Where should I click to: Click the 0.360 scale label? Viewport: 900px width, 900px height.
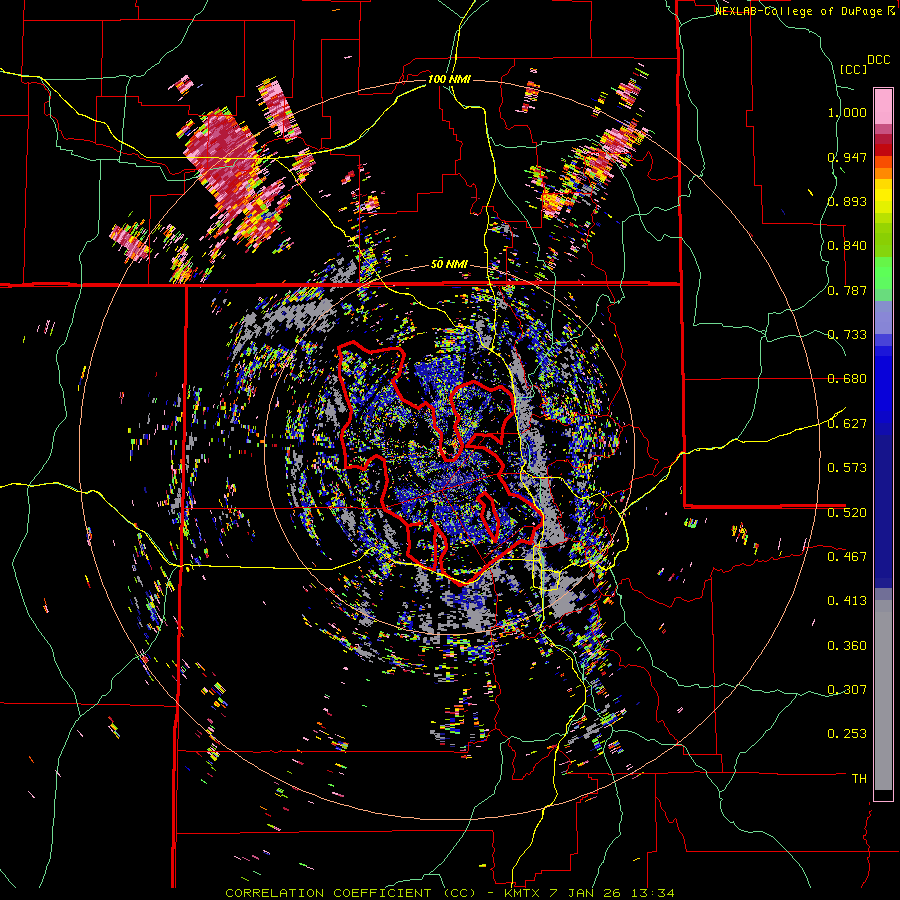(x=847, y=646)
